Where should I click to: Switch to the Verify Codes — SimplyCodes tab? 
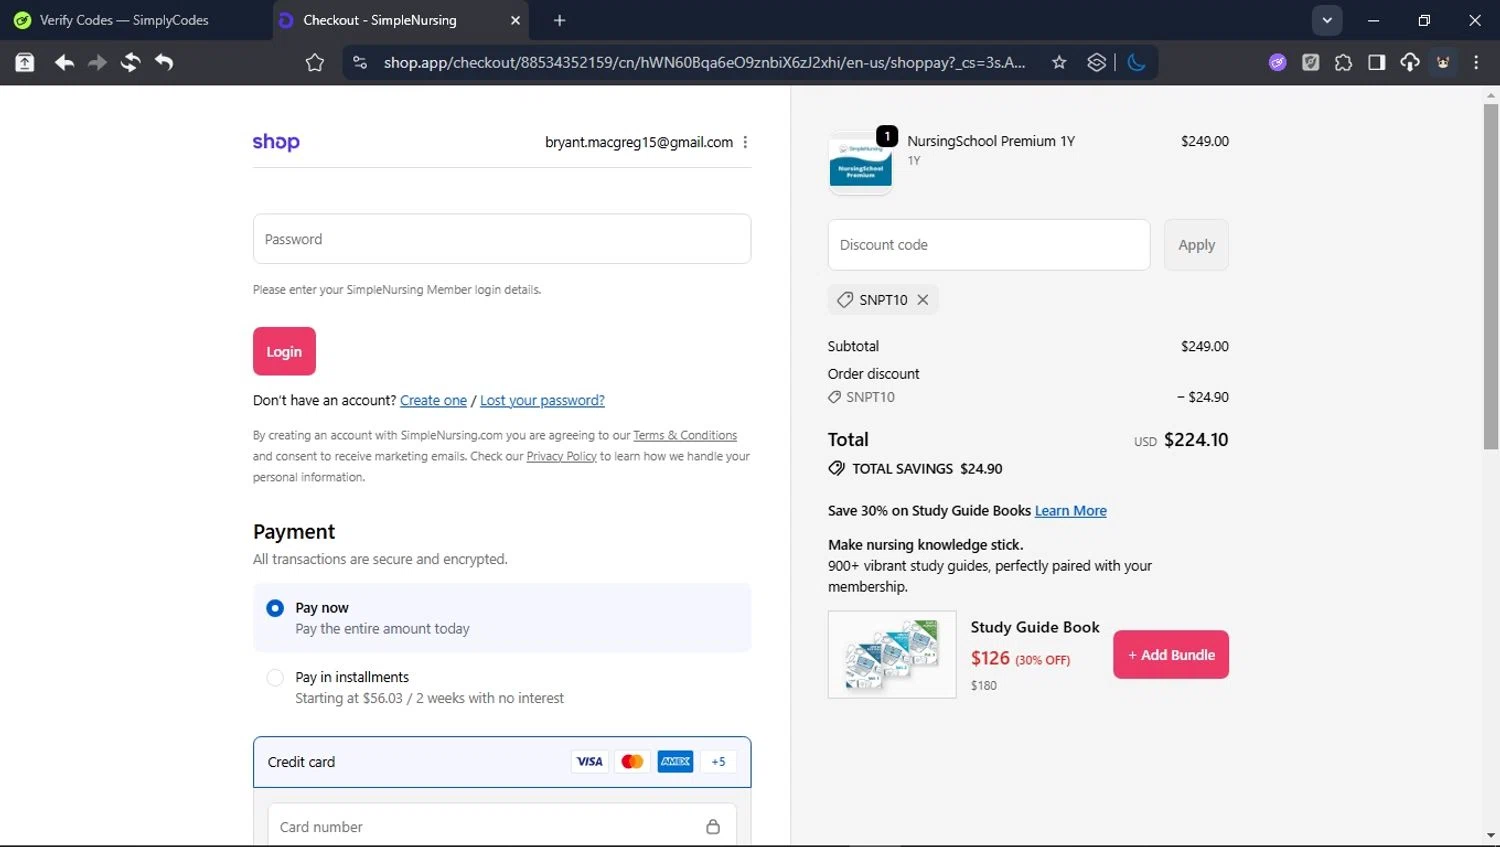125,20
